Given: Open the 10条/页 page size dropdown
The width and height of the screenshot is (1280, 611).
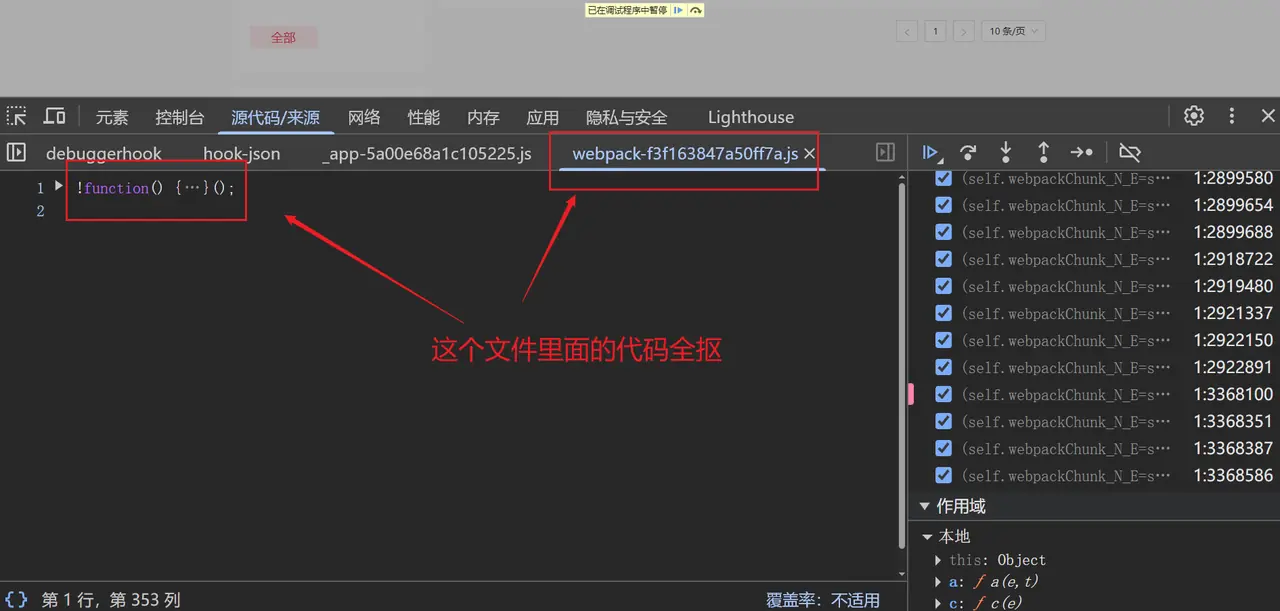Looking at the screenshot, I should tap(1013, 31).
